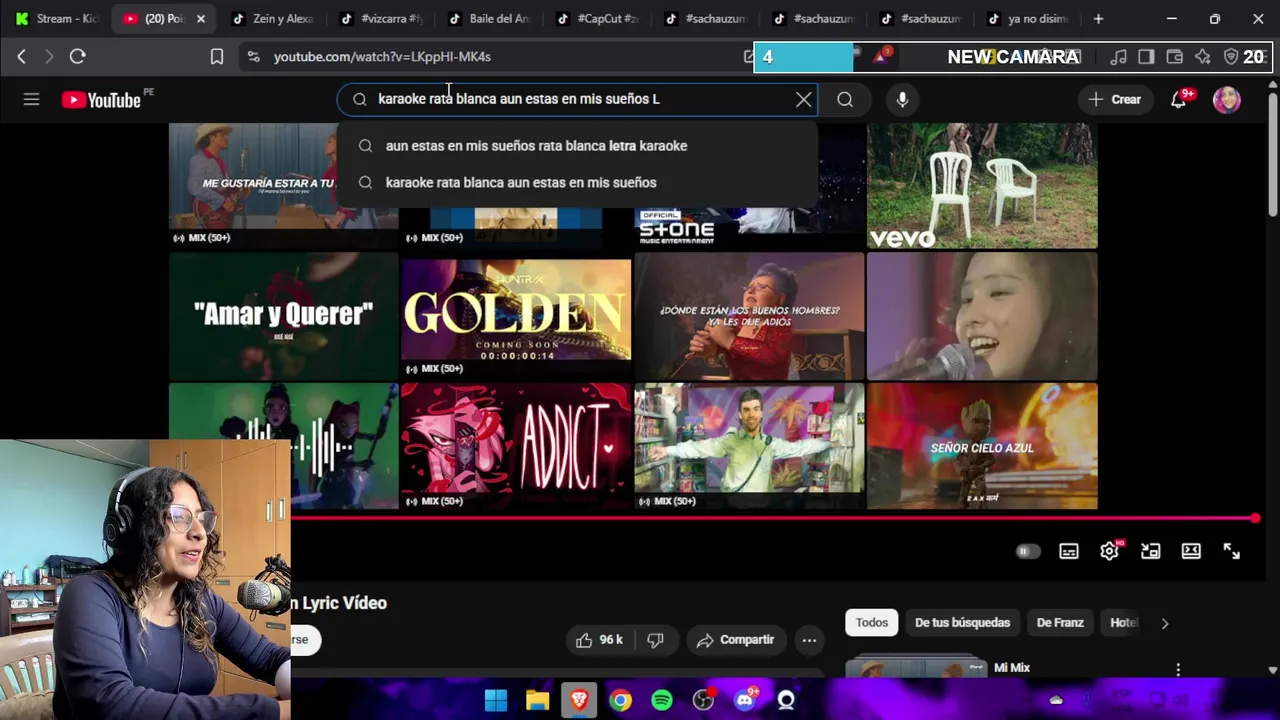This screenshot has height=720, width=1280.
Task: Switch to theater mode
Action: (1191, 551)
